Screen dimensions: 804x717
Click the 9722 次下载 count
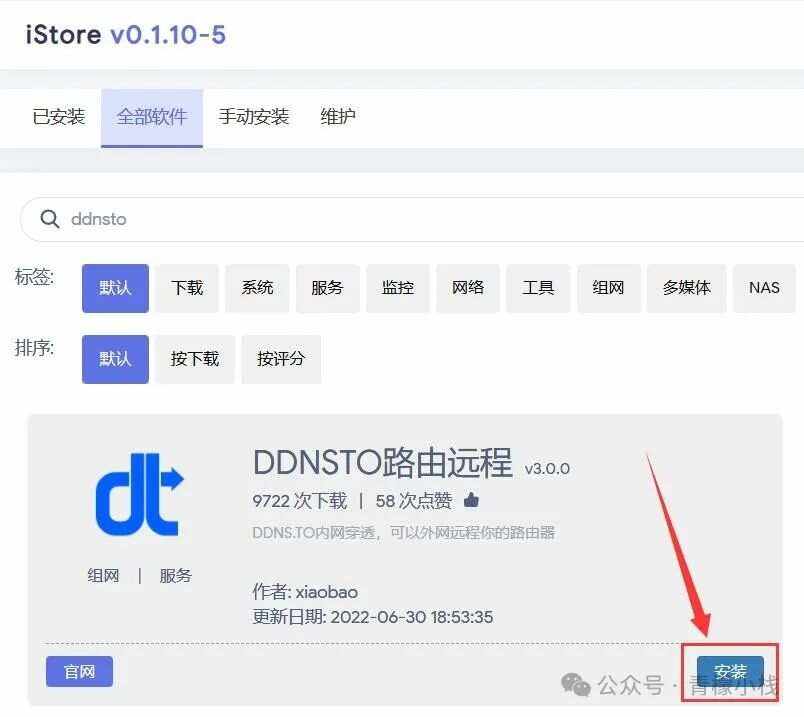pos(300,501)
